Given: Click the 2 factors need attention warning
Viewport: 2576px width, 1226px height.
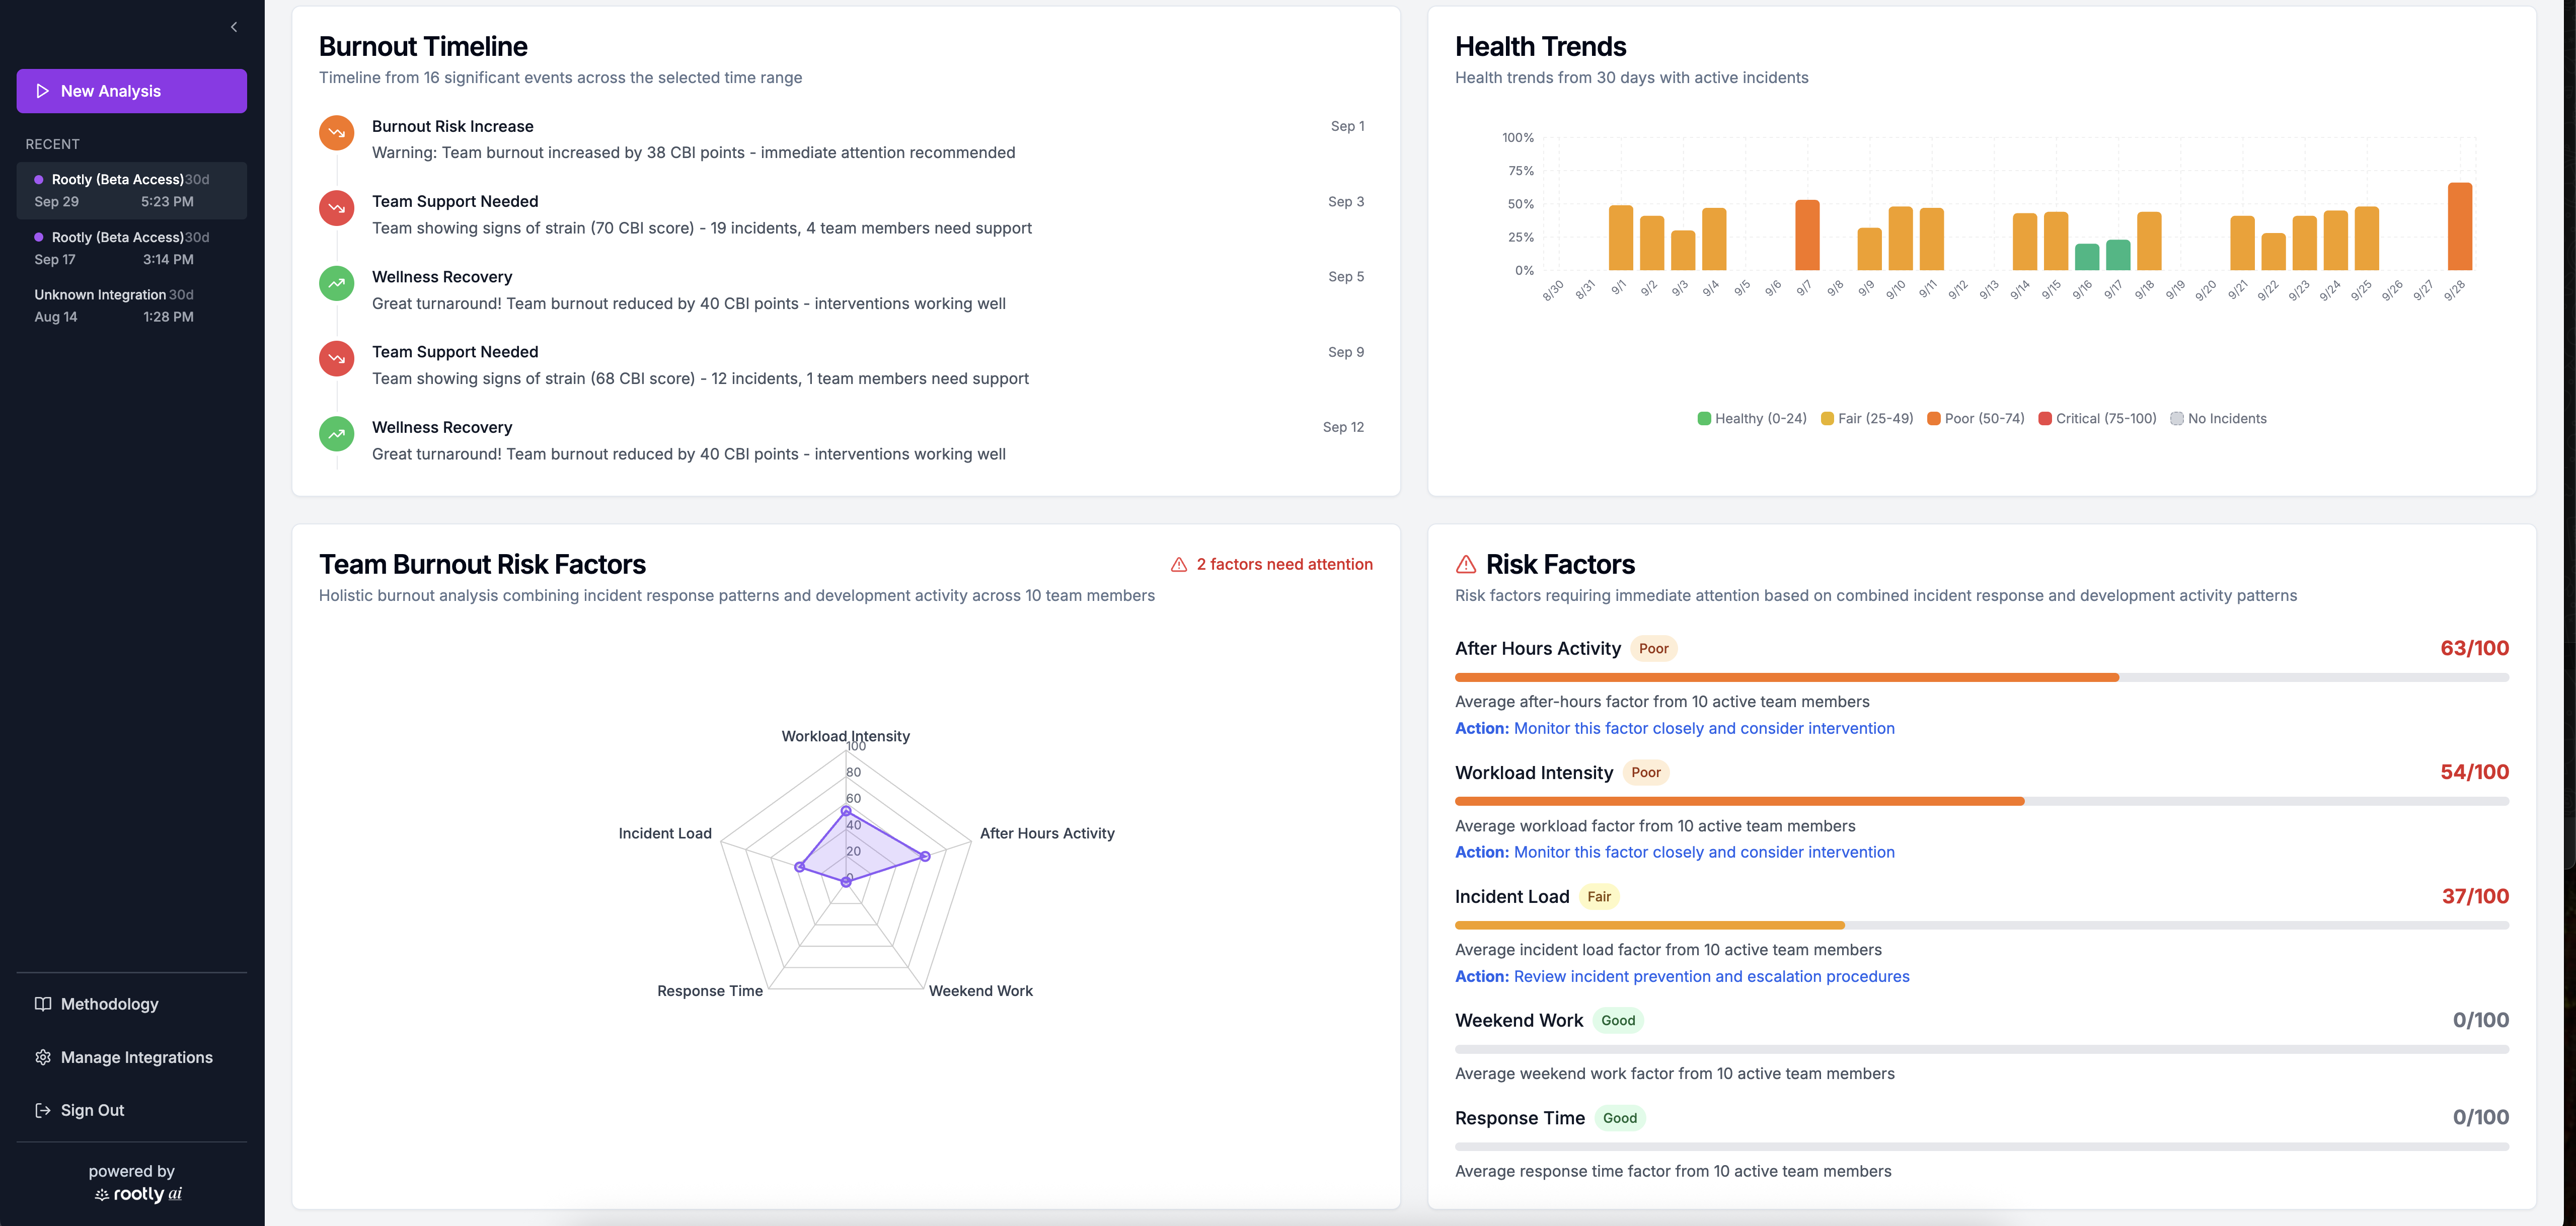Looking at the screenshot, I should tap(1271, 564).
